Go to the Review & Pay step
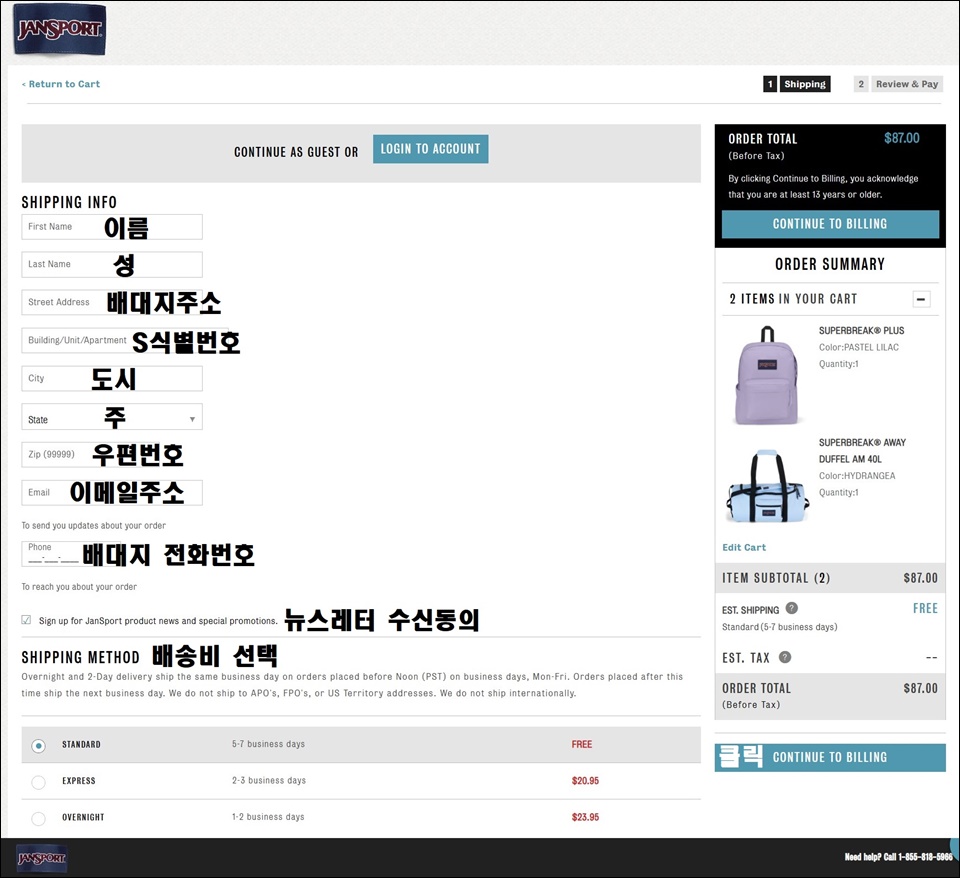Image resolution: width=960 pixels, height=878 pixels. tap(898, 84)
